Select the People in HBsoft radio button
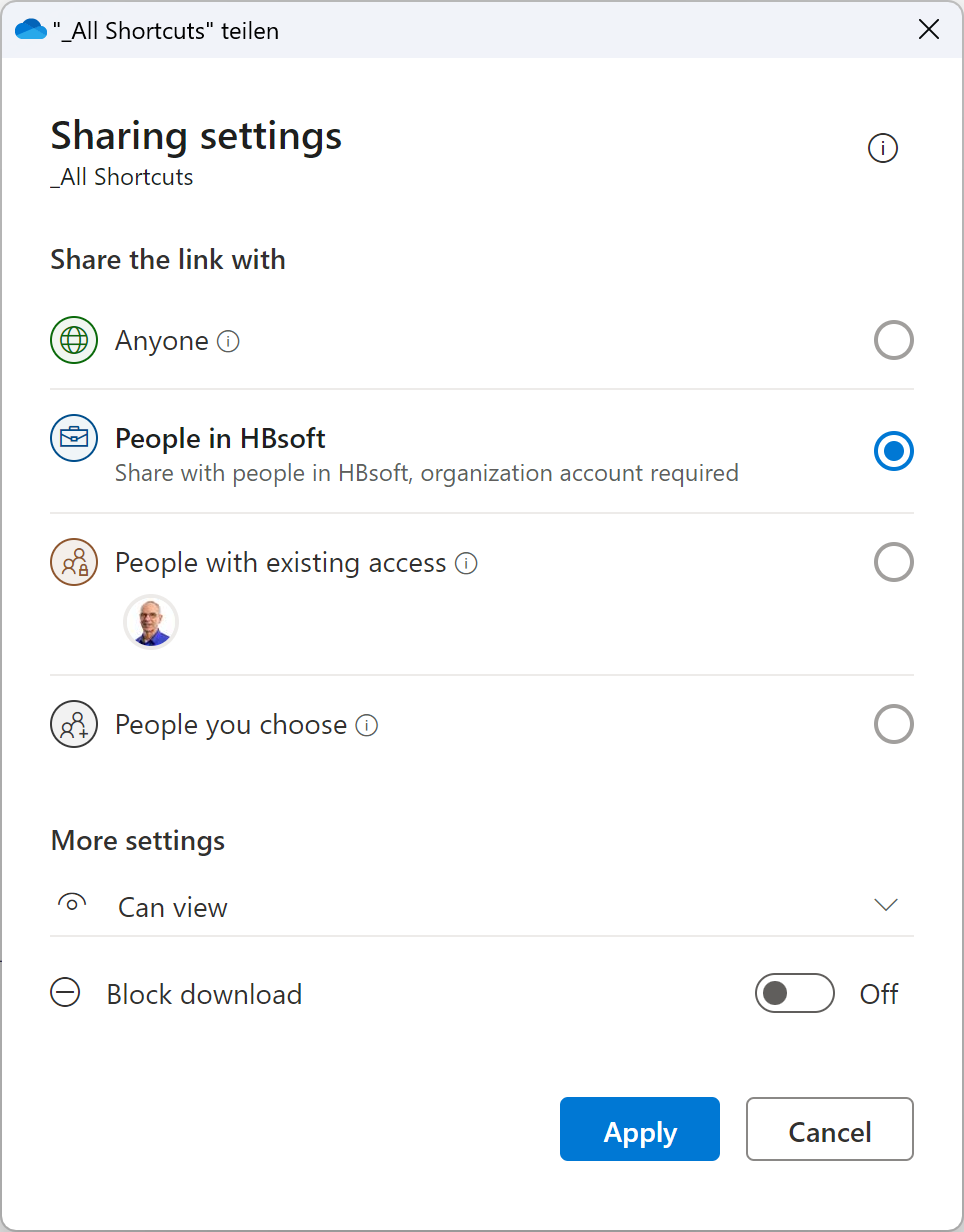 click(893, 452)
